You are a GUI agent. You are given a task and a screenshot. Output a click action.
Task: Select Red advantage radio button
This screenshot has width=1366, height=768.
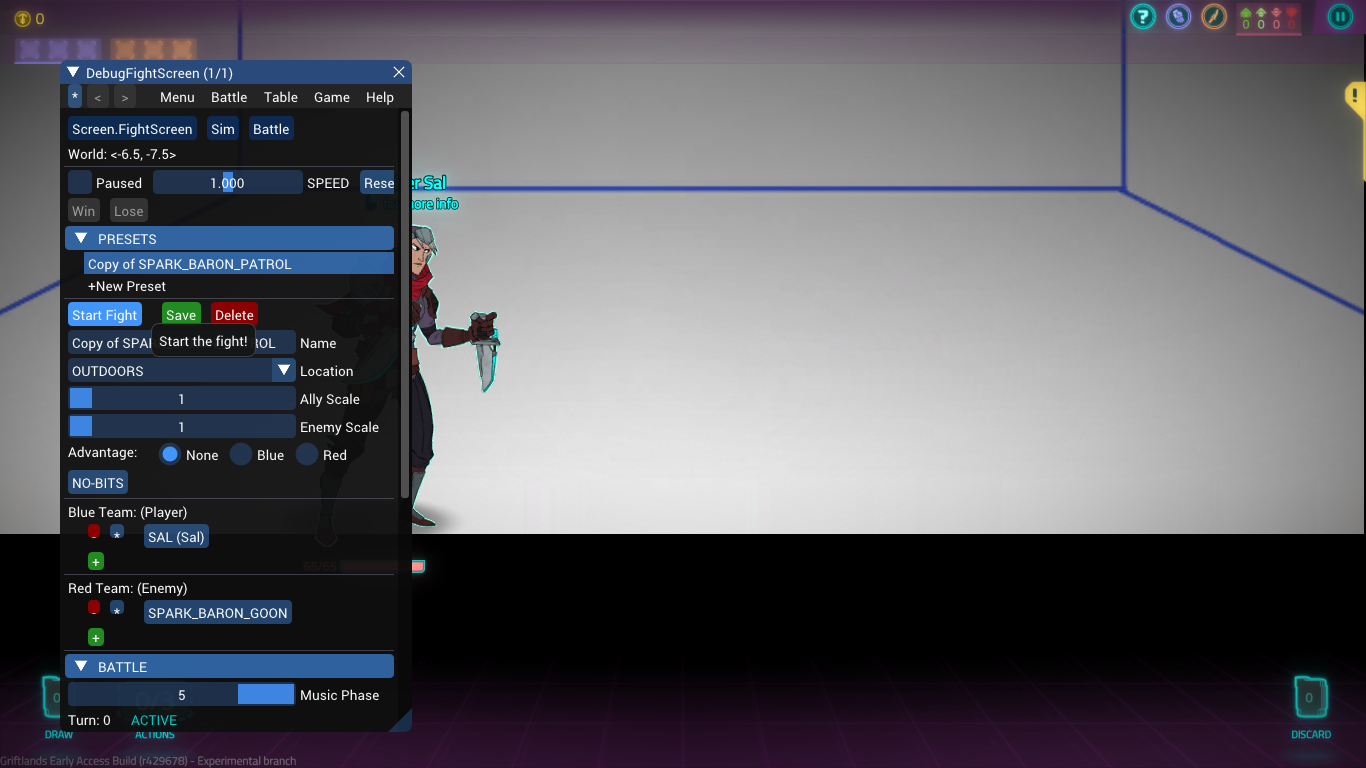click(x=307, y=455)
